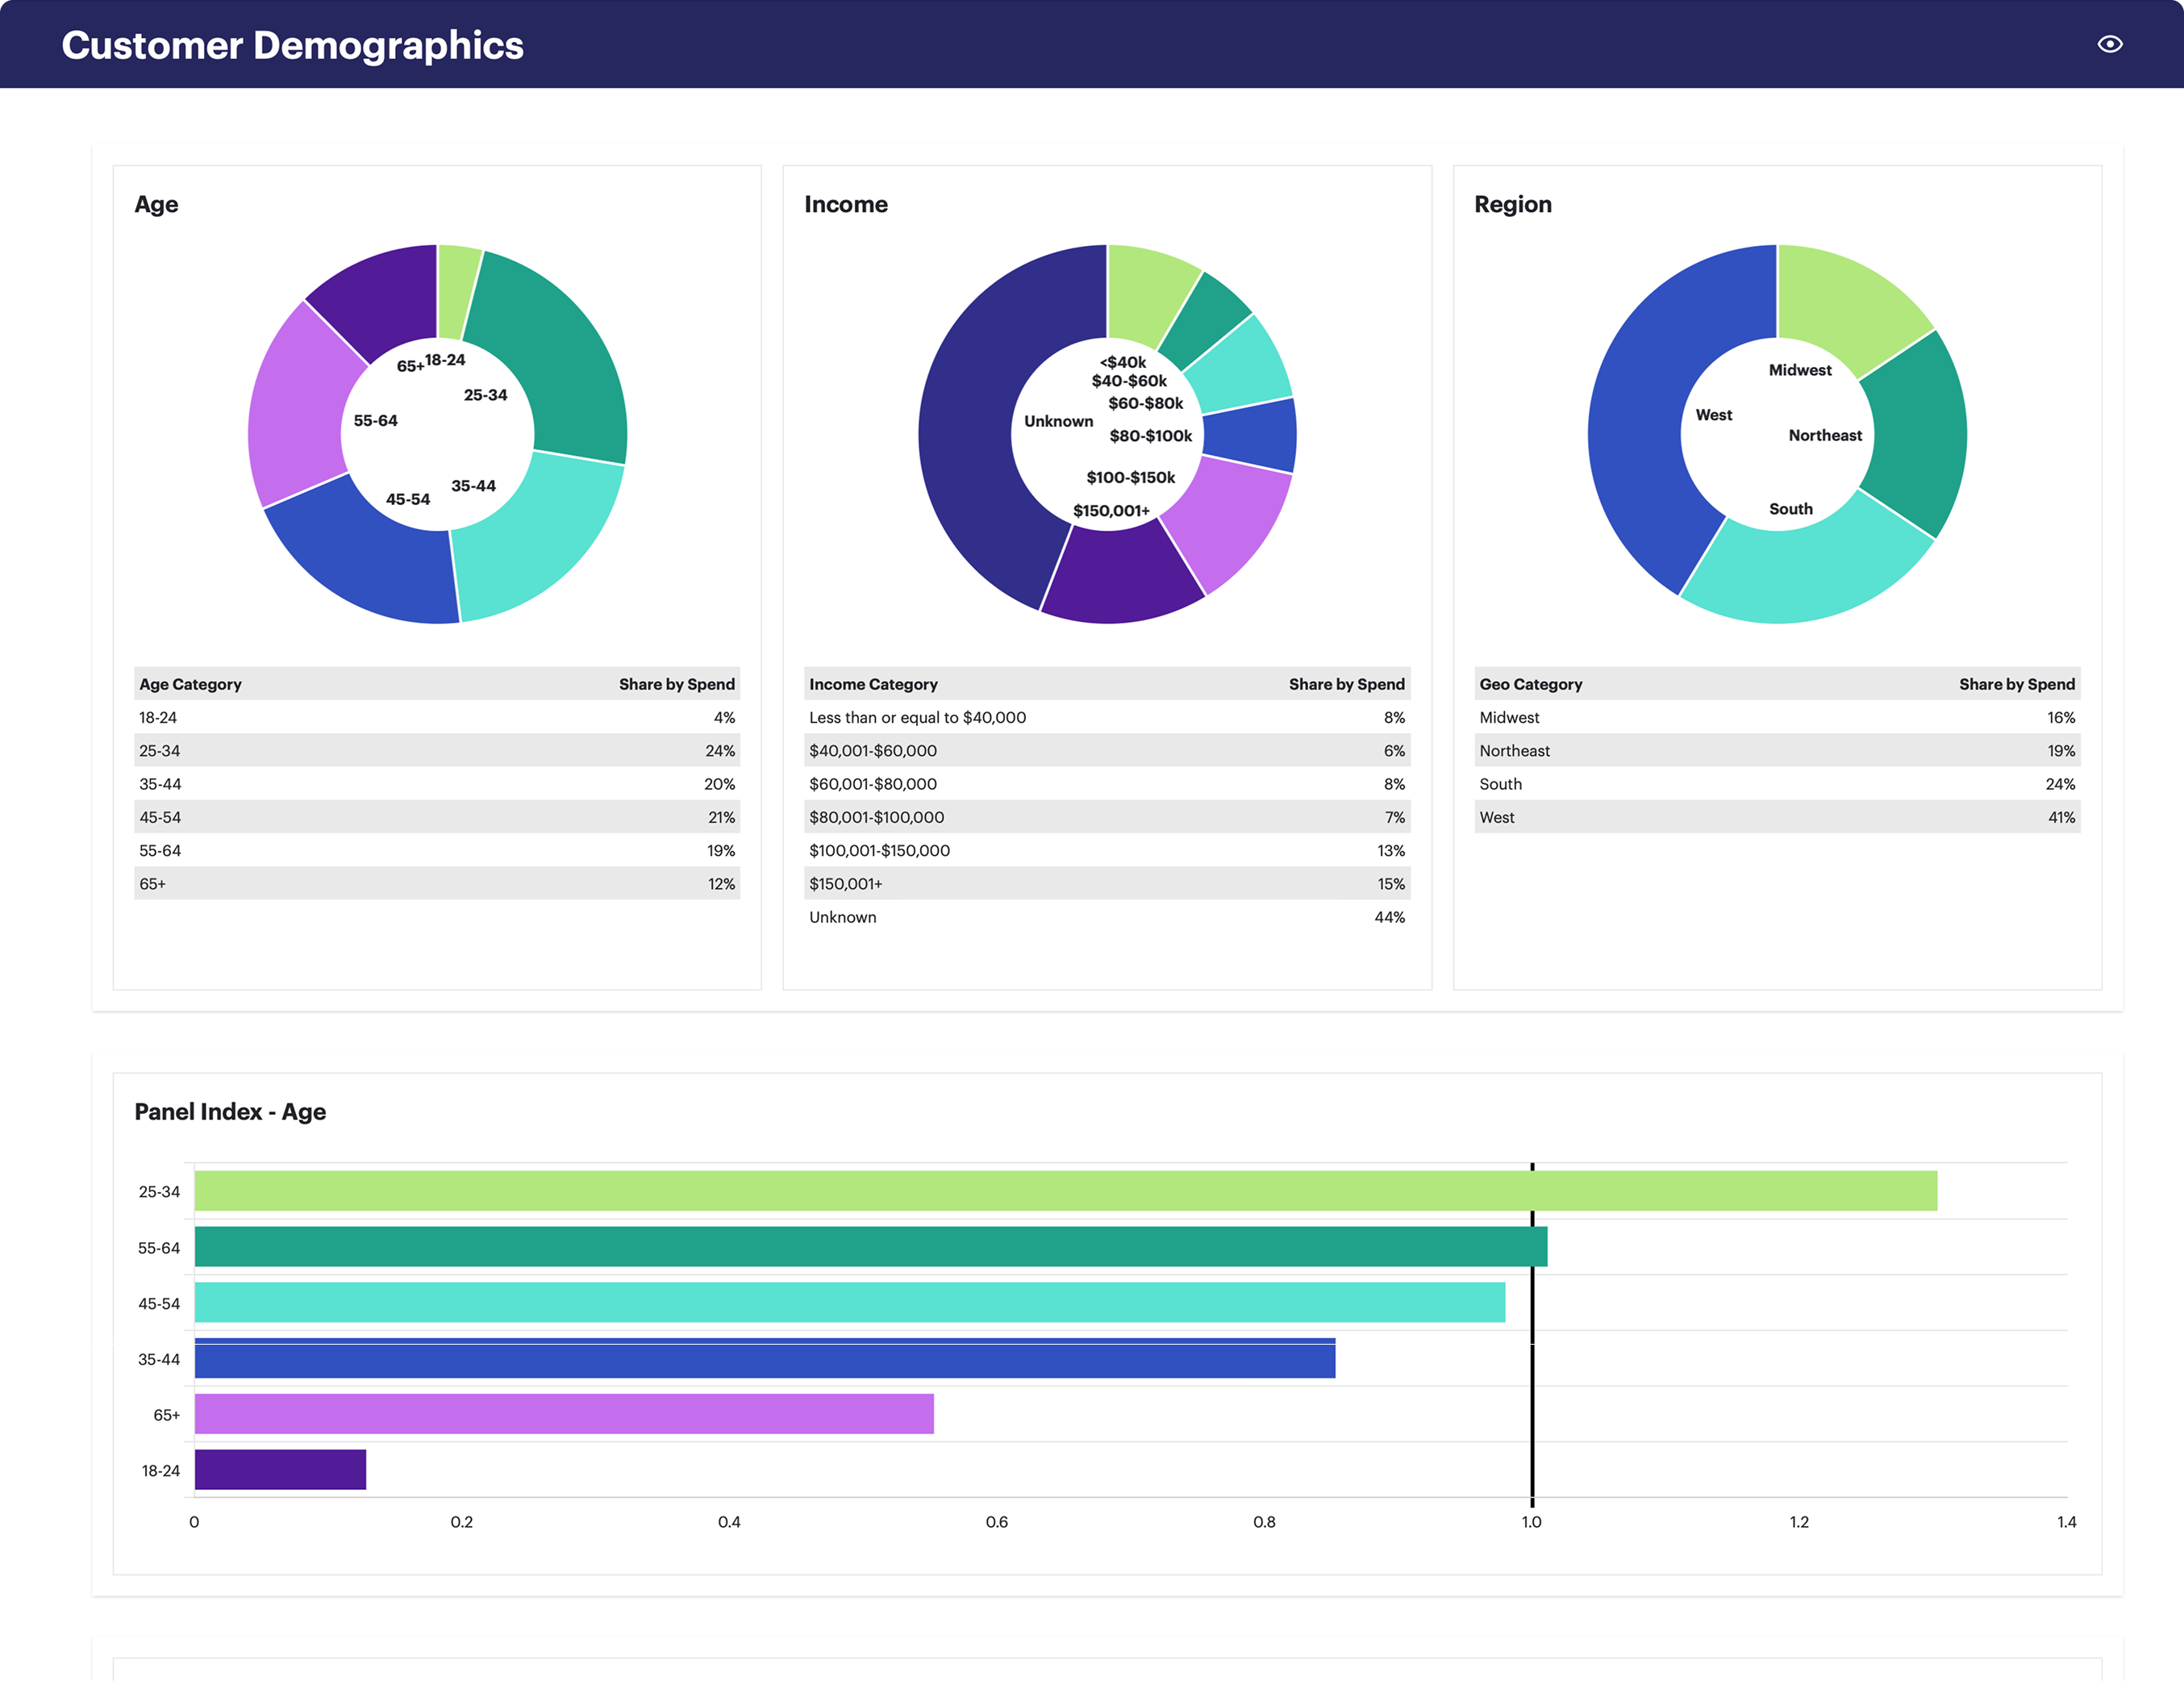Select the 25-34 row label in Age table
Viewport: 2184px width, 1681px height.
click(x=159, y=750)
